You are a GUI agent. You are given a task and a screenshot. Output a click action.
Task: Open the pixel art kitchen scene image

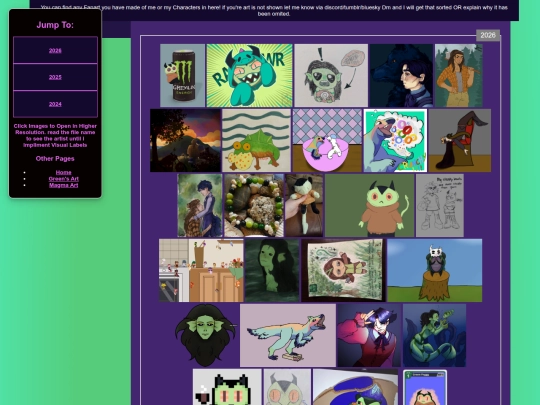[201, 270]
